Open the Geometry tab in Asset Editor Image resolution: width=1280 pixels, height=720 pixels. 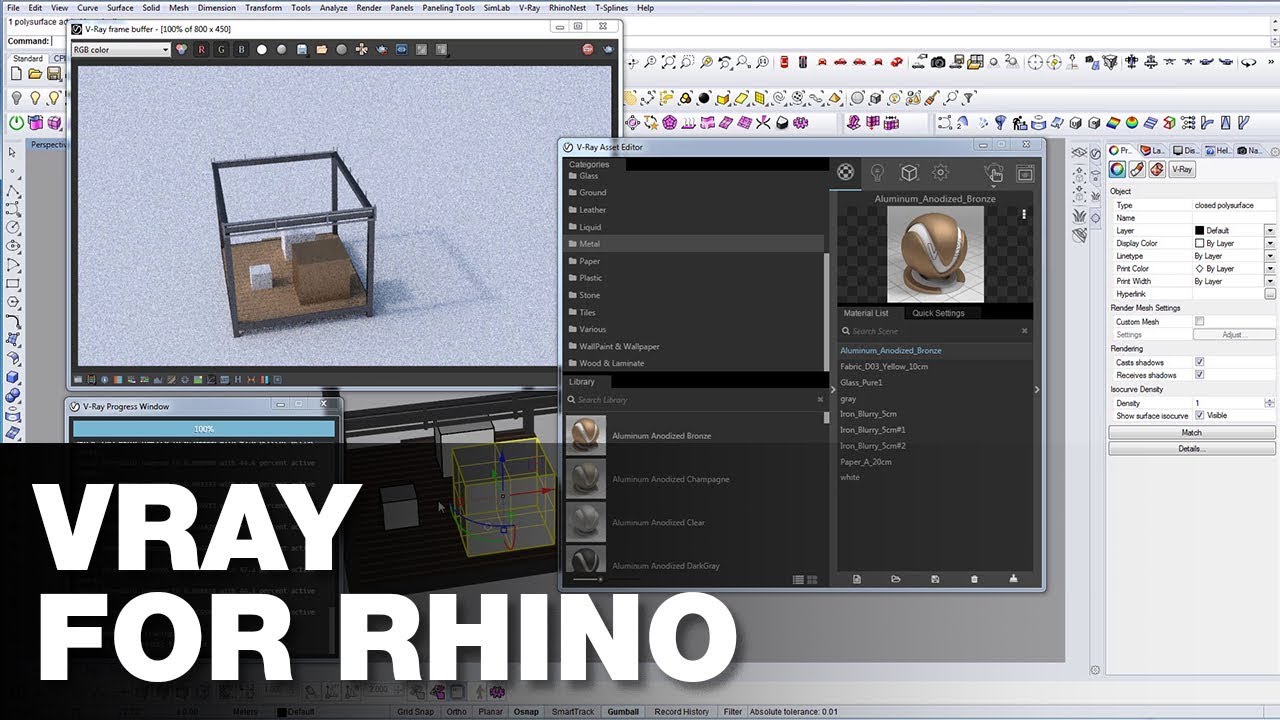point(909,172)
